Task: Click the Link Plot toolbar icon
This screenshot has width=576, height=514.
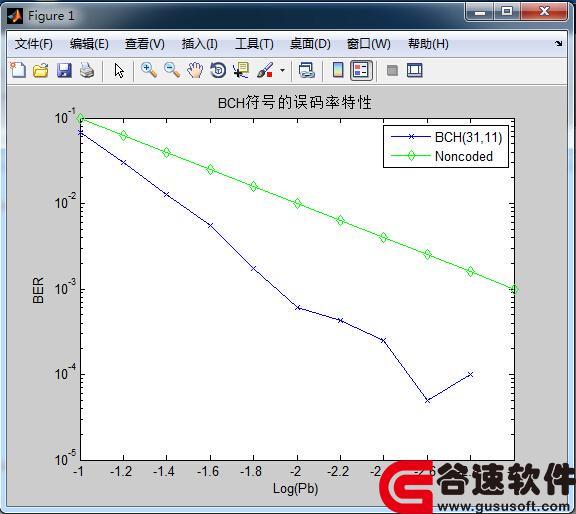Action: 306,70
